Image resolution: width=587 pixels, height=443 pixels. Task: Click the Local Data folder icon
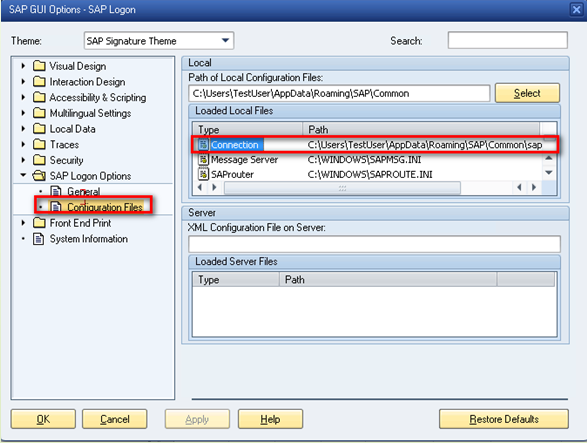point(39,129)
